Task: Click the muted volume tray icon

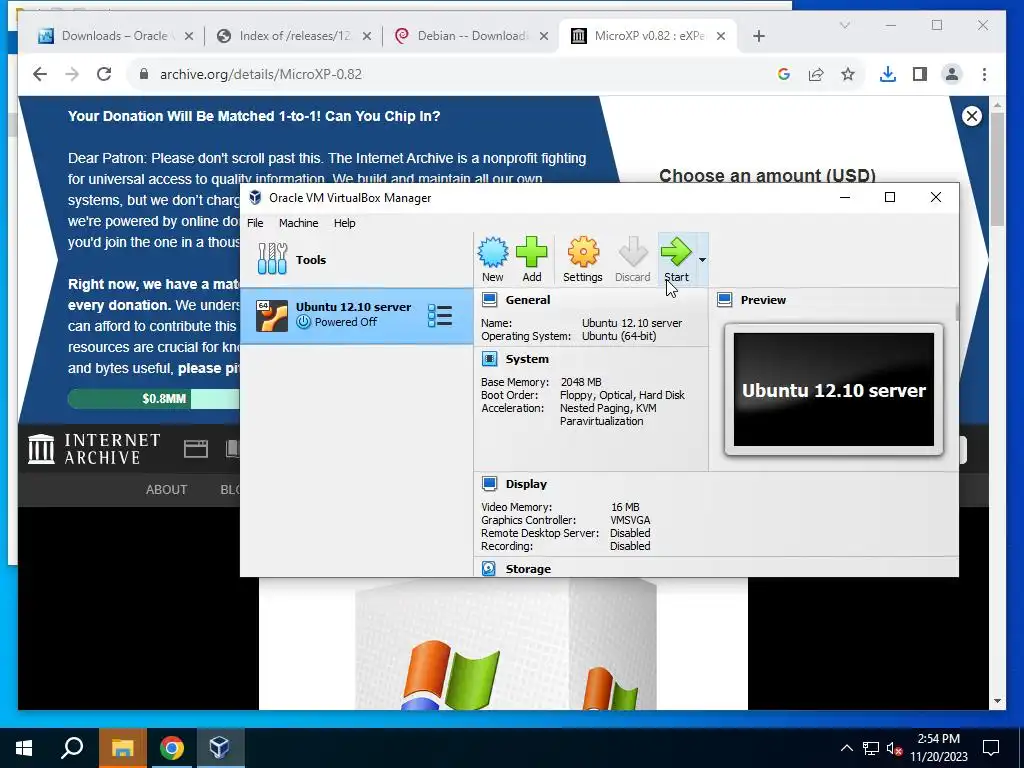Action: click(x=895, y=748)
